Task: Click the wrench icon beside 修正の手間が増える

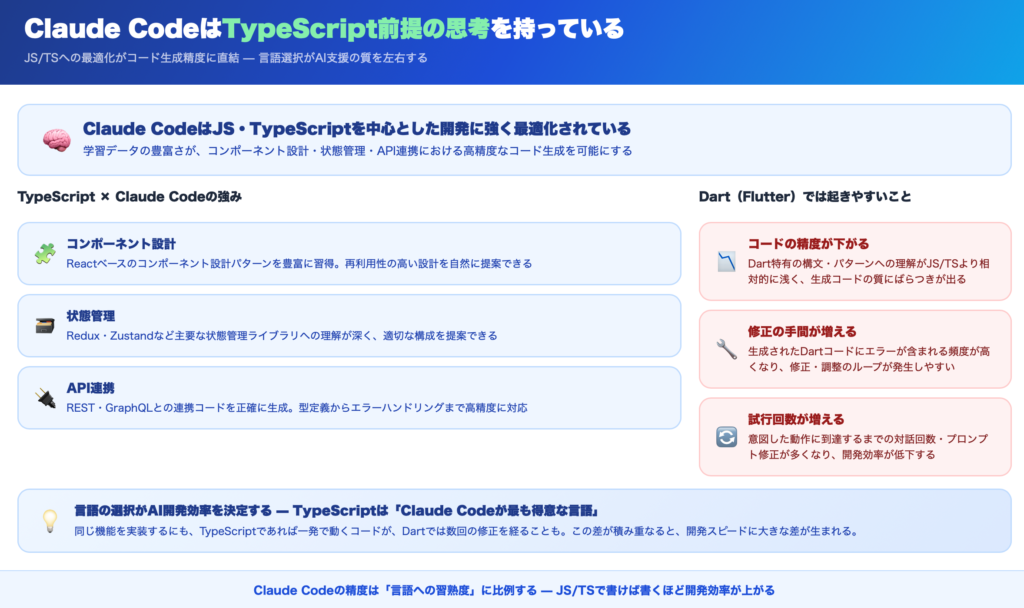Action: 726,349
